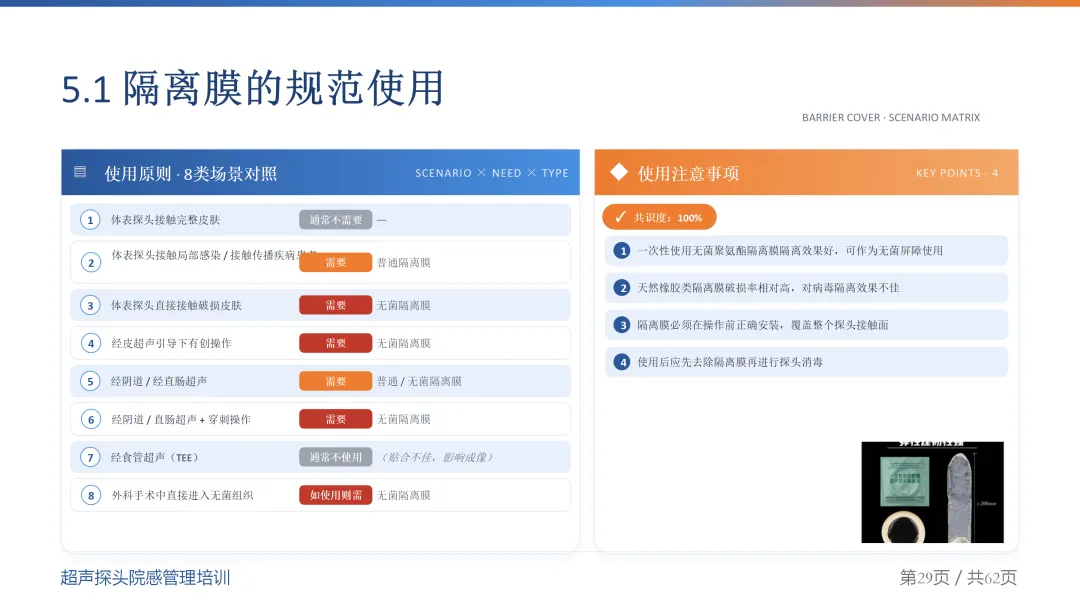Click the list icon beside 使用原则 header
The height and width of the screenshot is (608, 1080).
tap(80, 171)
